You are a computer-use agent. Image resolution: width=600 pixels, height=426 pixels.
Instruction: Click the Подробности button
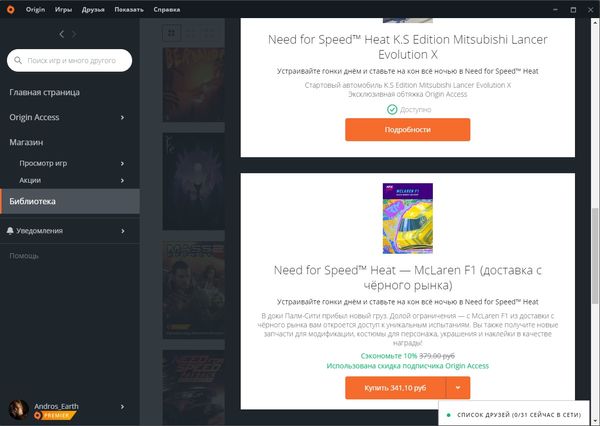click(408, 130)
